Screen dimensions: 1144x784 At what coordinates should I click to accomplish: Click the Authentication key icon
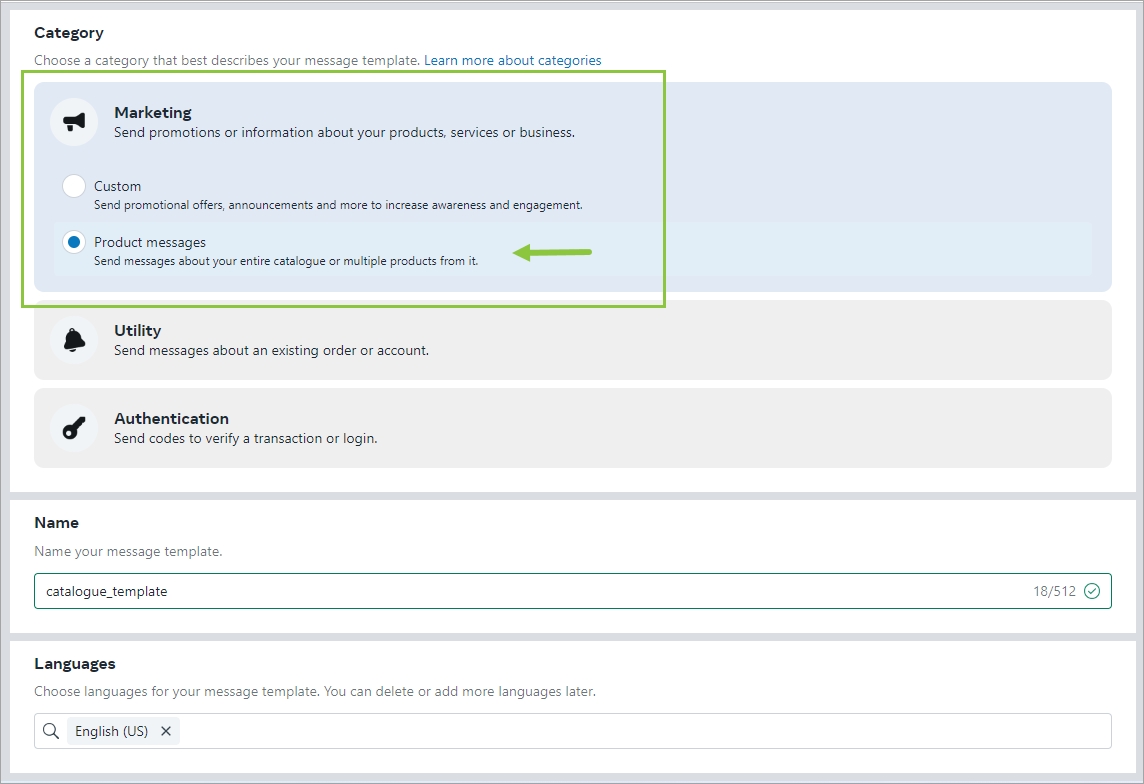tap(74, 428)
